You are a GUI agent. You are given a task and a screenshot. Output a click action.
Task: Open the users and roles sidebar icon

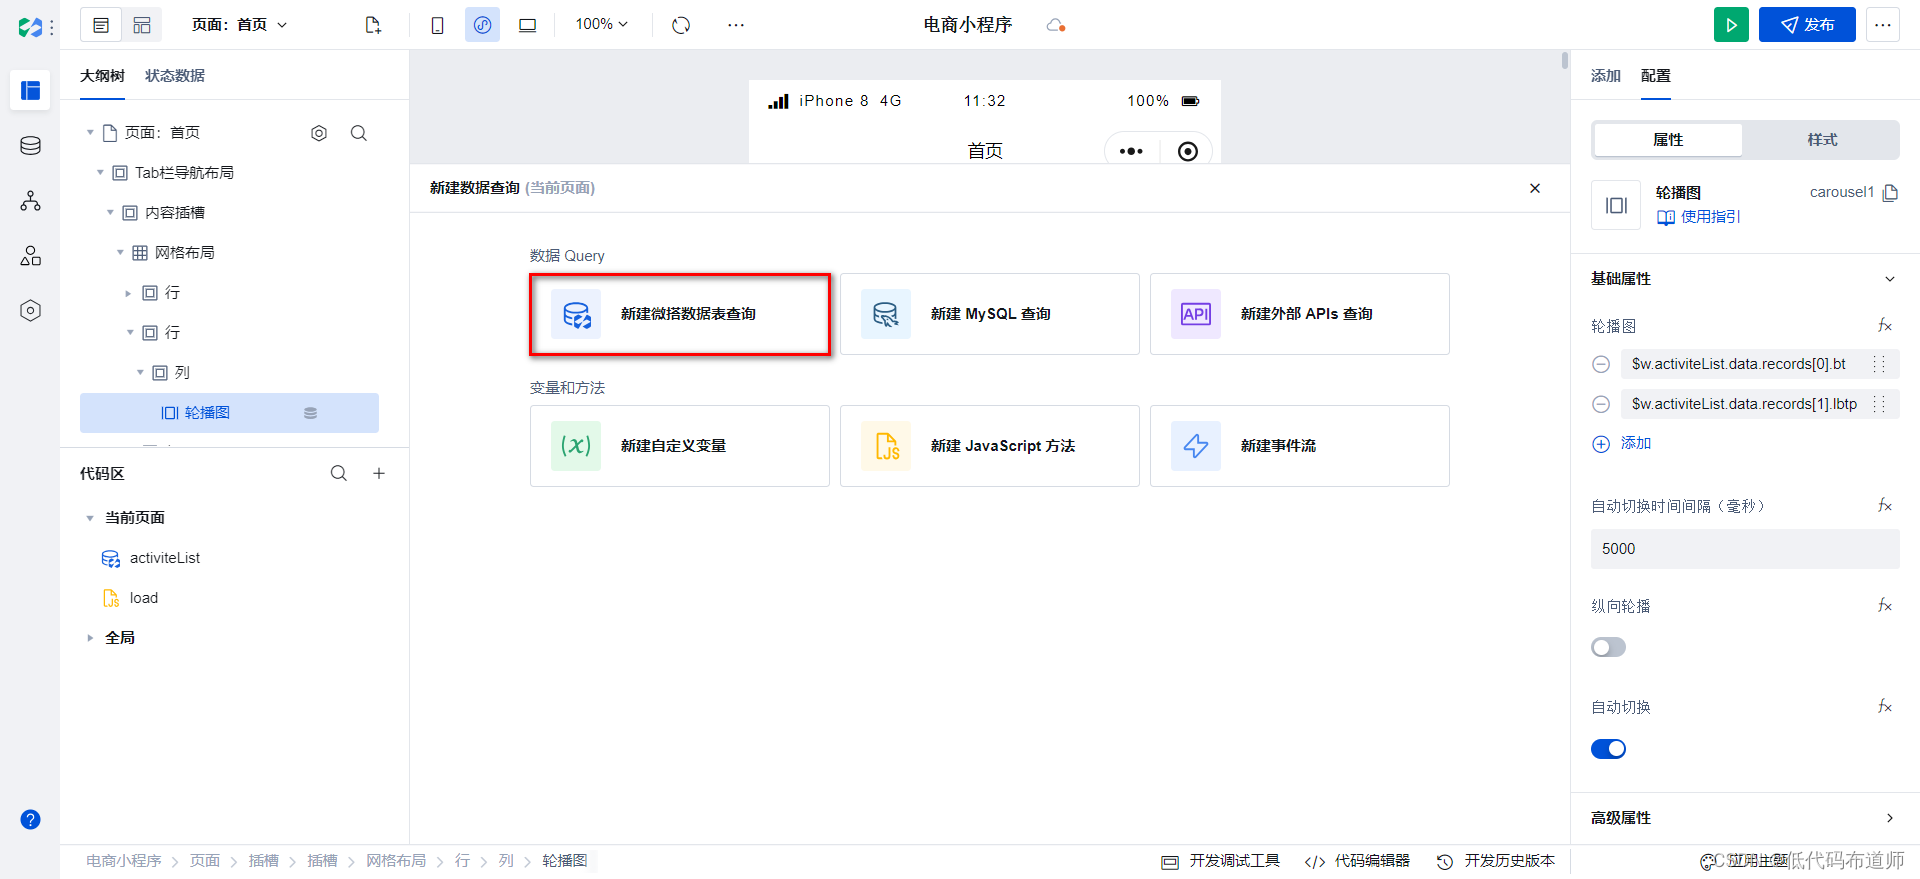30,256
